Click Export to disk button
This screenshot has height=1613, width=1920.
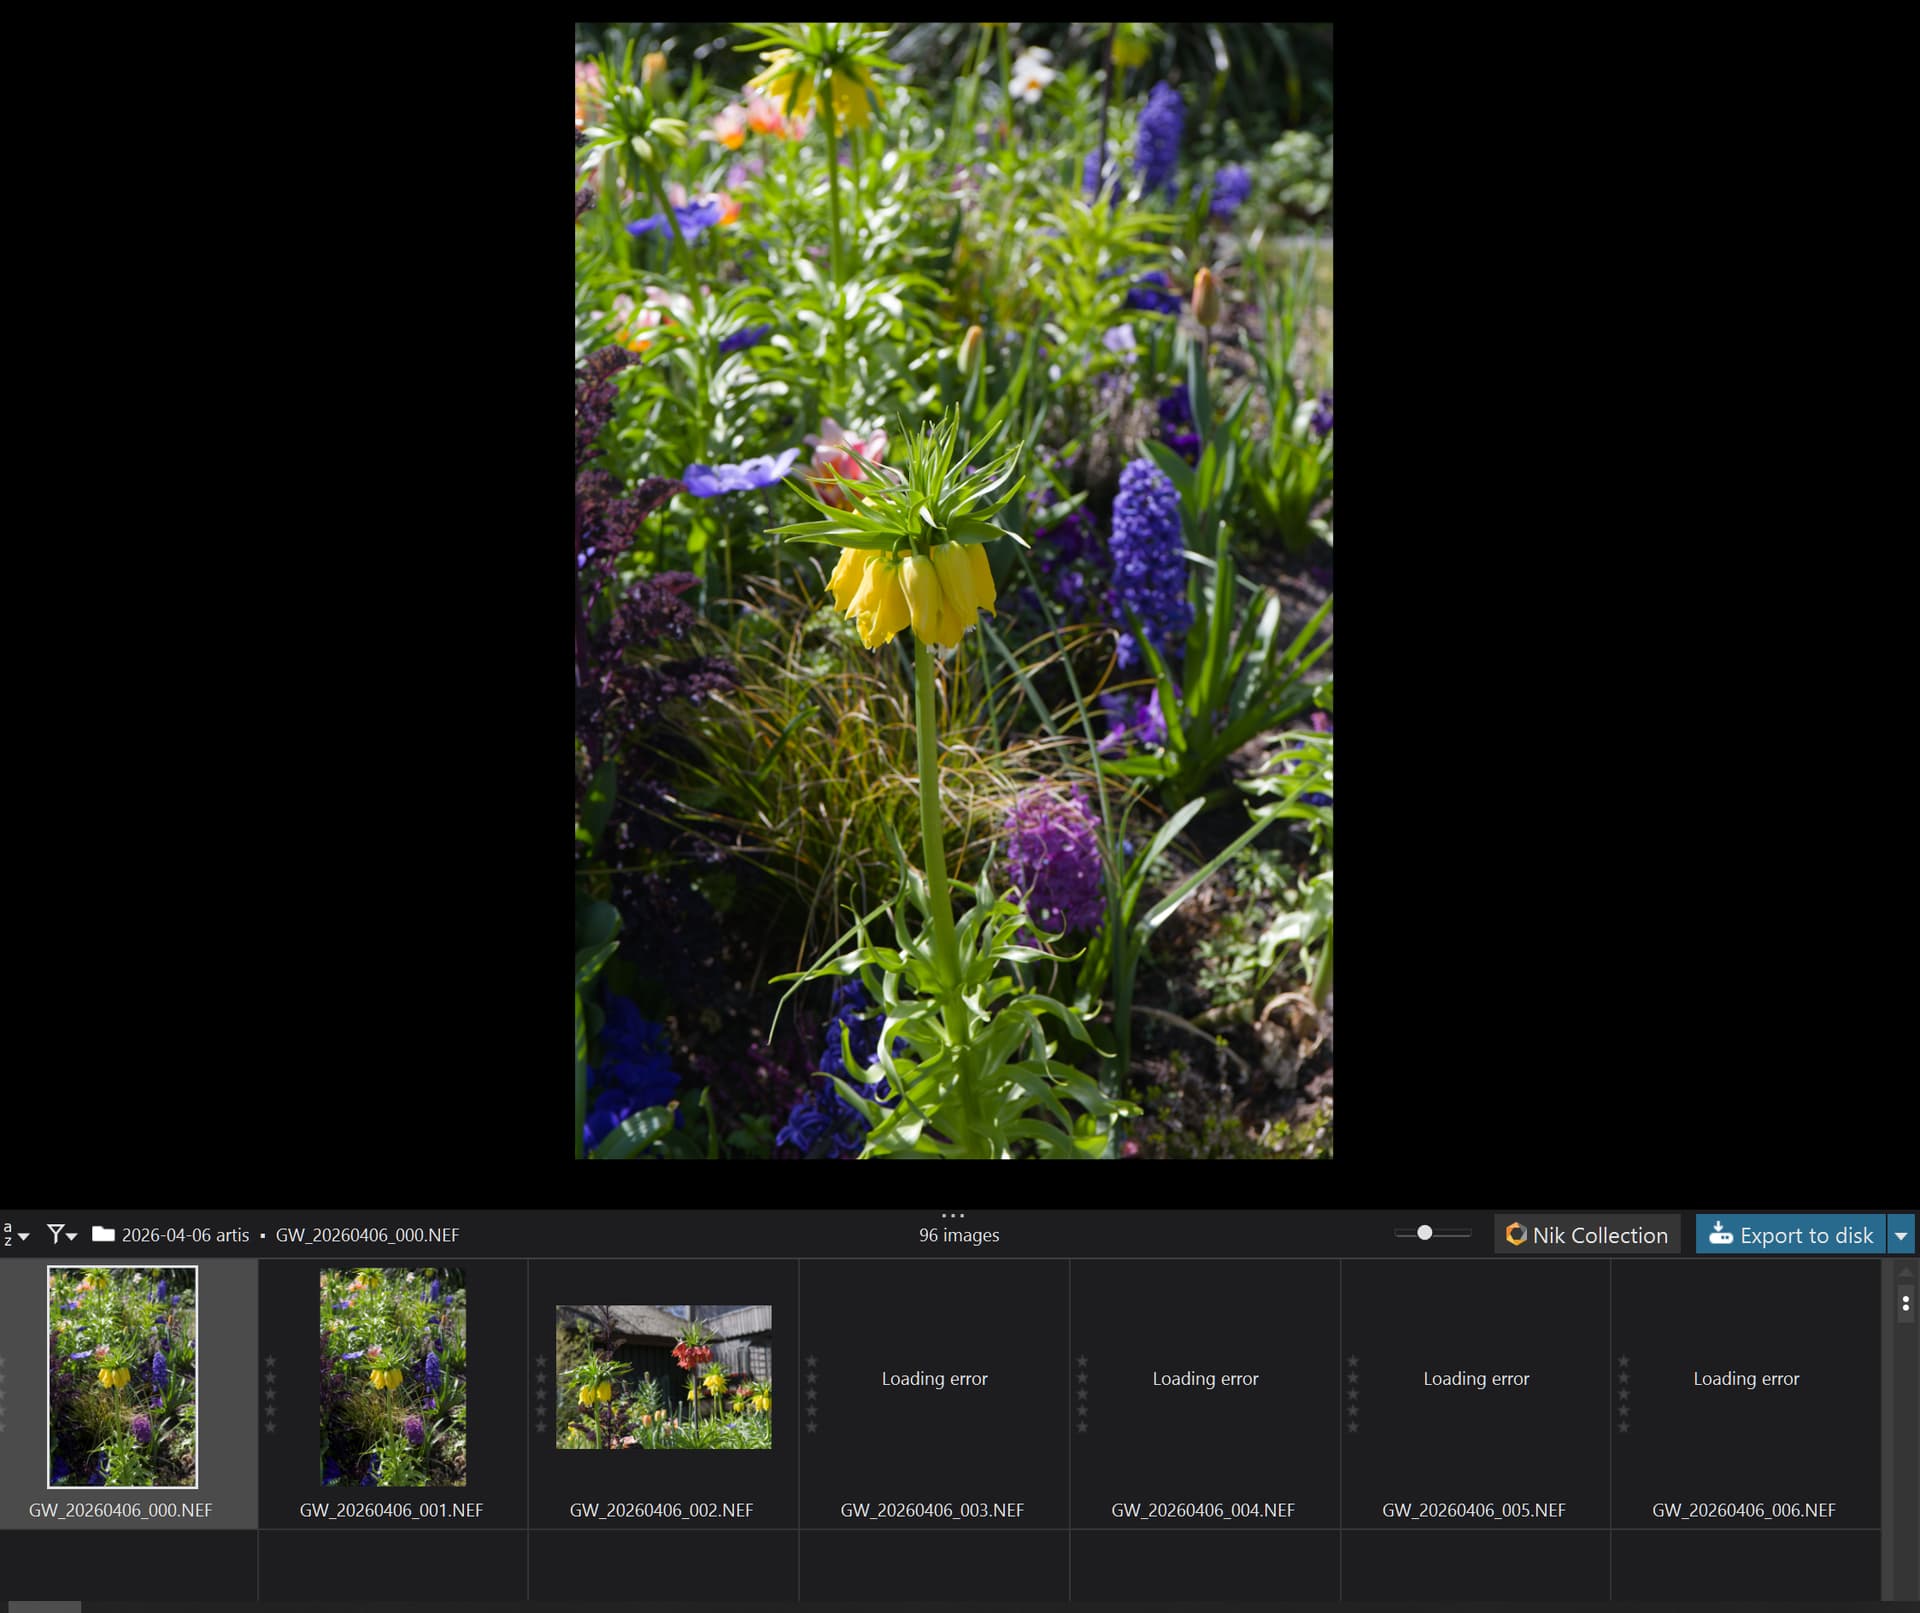[1790, 1235]
